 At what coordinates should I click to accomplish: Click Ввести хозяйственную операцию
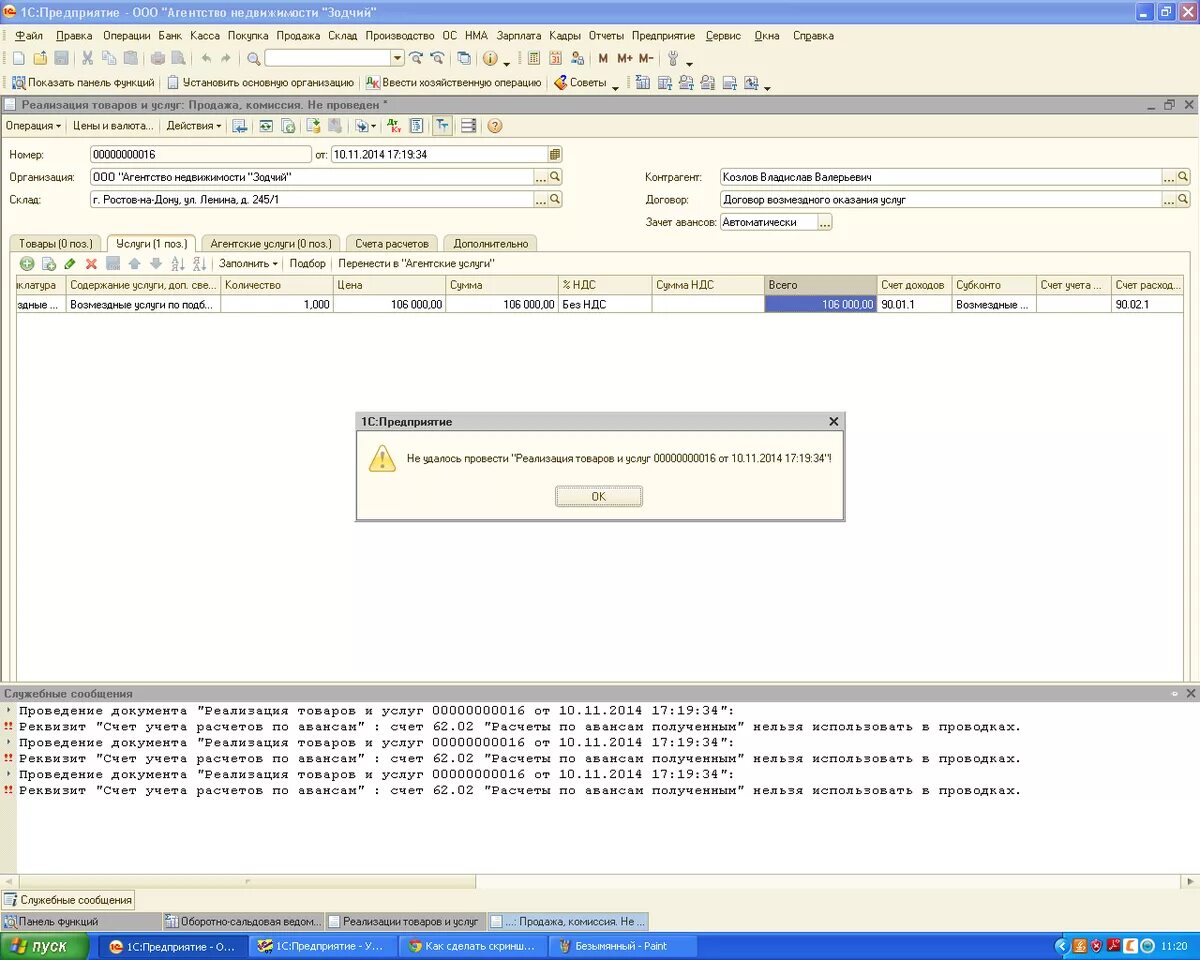point(454,83)
